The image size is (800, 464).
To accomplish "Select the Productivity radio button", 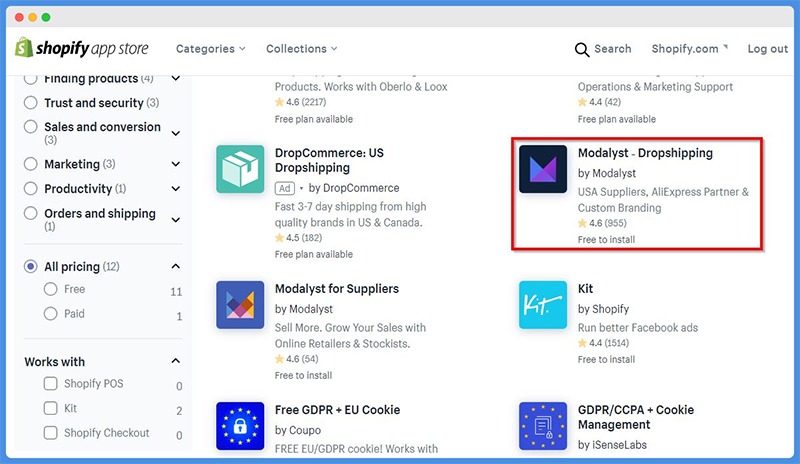I will pyautogui.click(x=31, y=188).
